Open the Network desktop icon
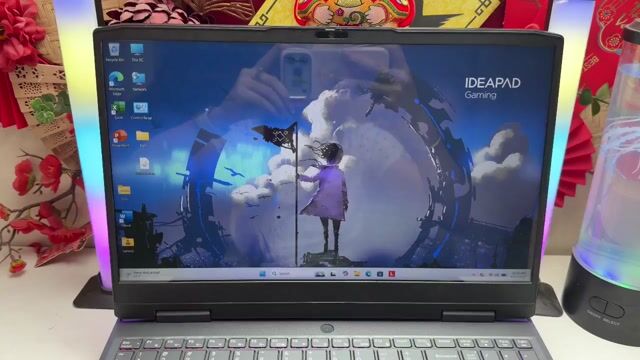Image resolution: width=640 pixels, height=360 pixels. [x=139, y=81]
